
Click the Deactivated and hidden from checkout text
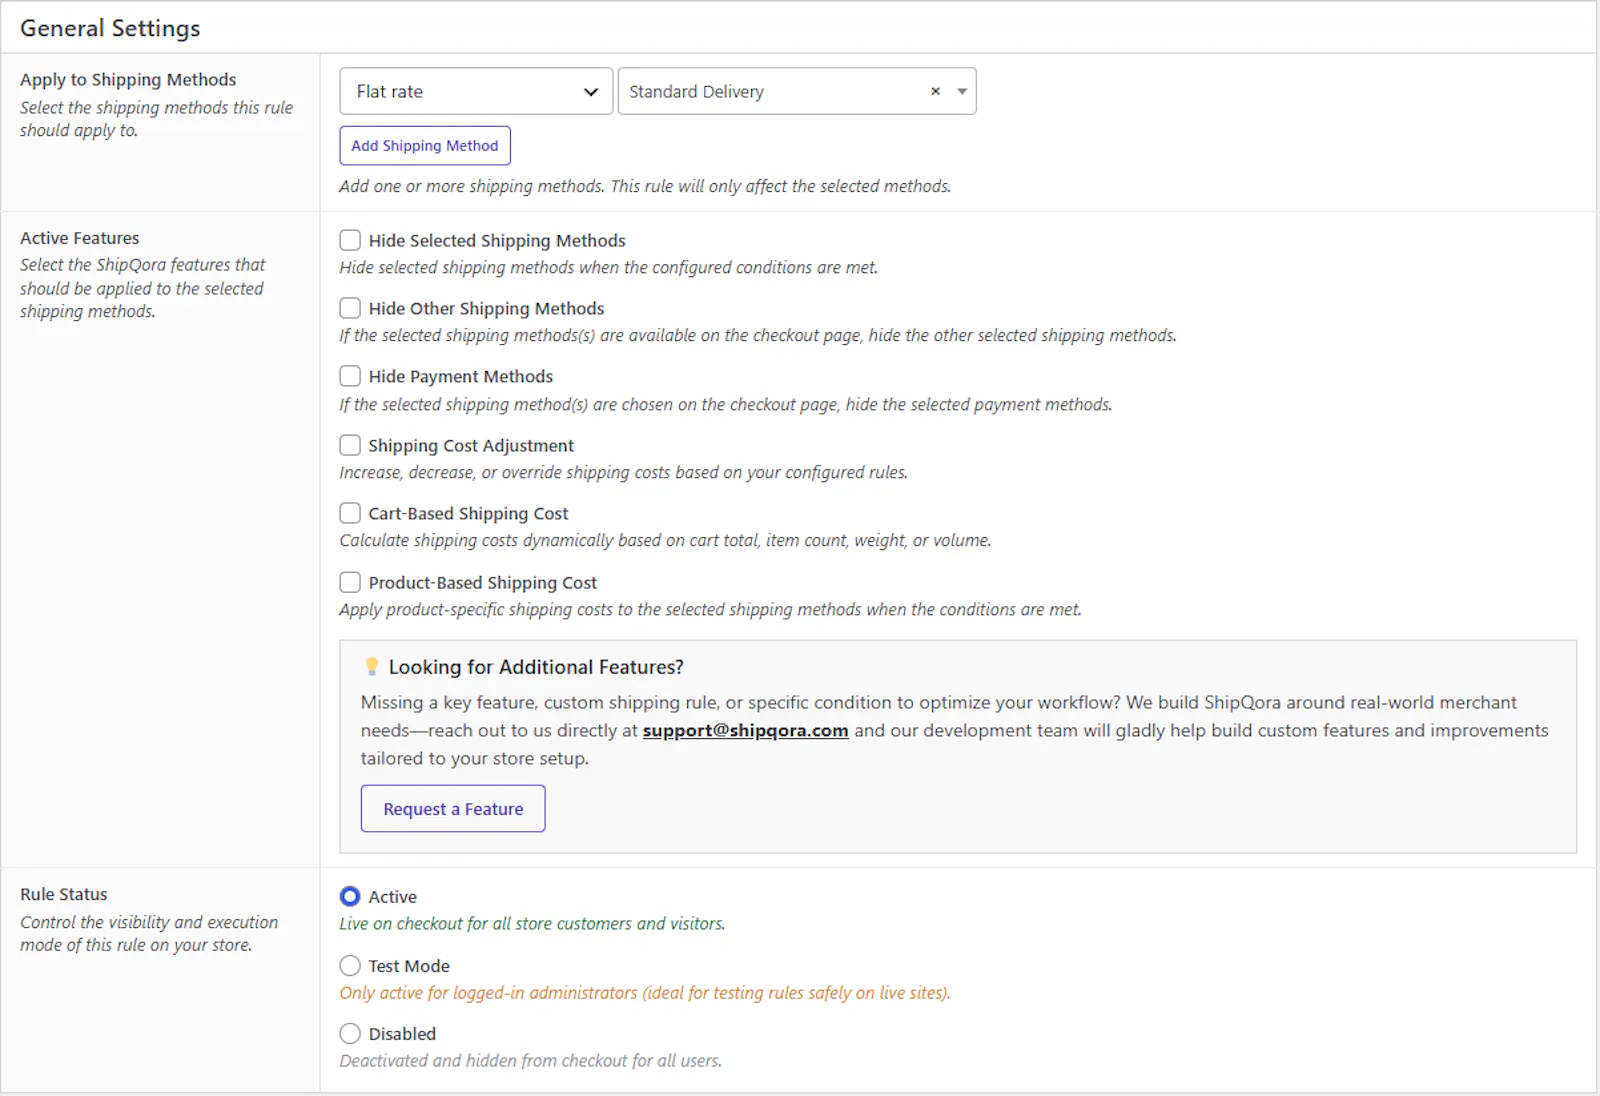tap(530, 1061)
